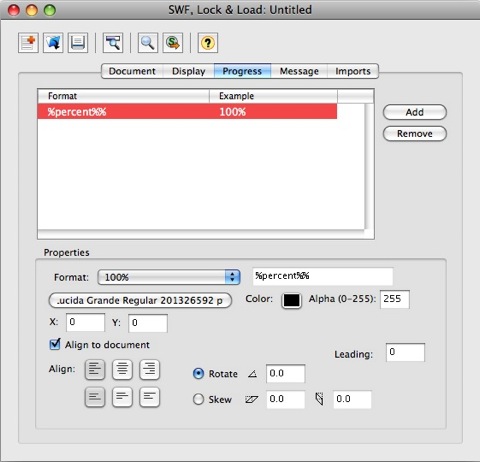The image size is (480, 462).
Task: Select the Rotate radio button
Action: (198, 374)
